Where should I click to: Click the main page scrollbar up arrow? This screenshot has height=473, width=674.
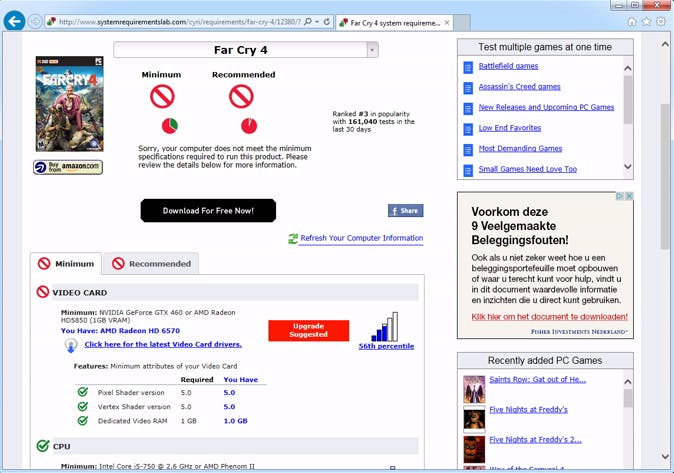[665, 44]
